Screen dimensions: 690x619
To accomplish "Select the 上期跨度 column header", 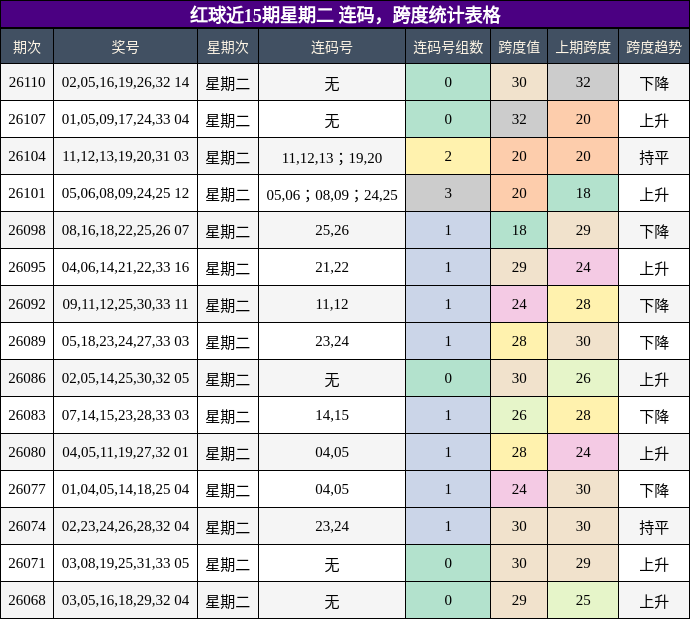I will pos(583,47).
